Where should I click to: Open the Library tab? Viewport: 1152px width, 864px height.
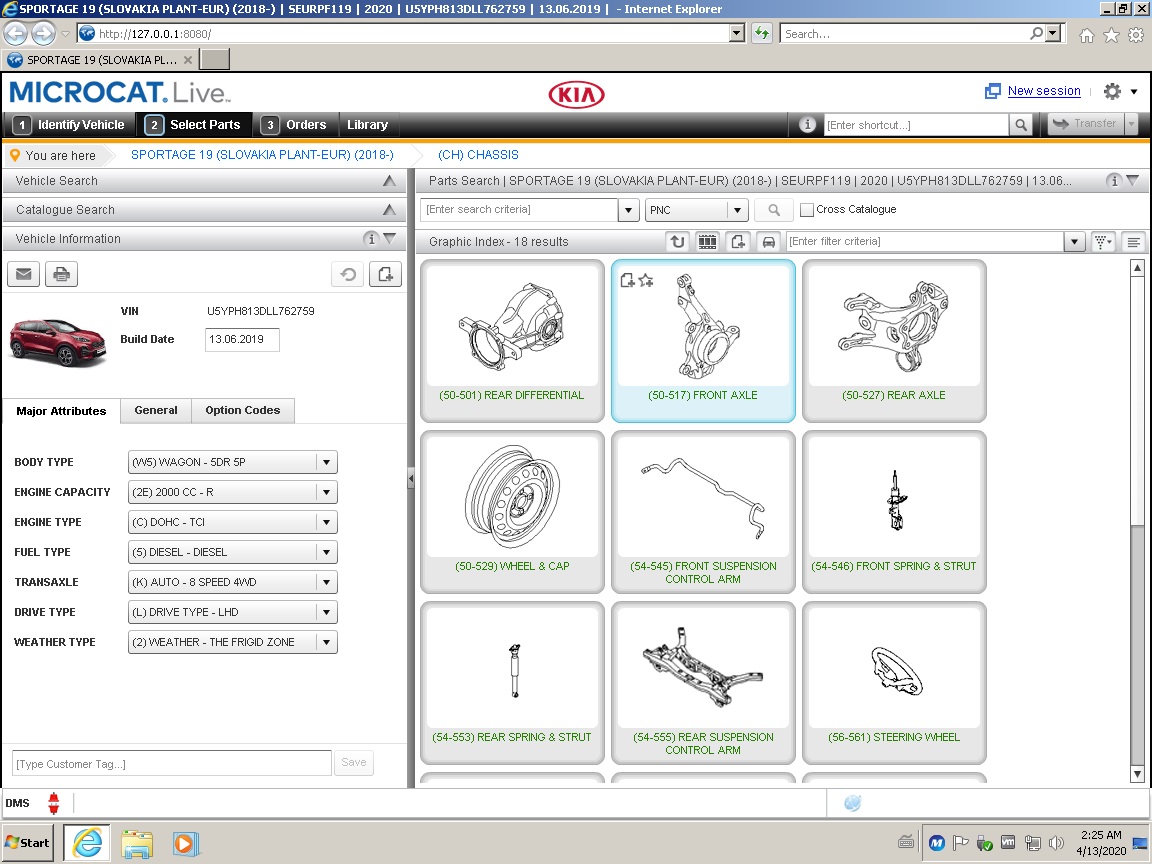(x=367, y=125)
